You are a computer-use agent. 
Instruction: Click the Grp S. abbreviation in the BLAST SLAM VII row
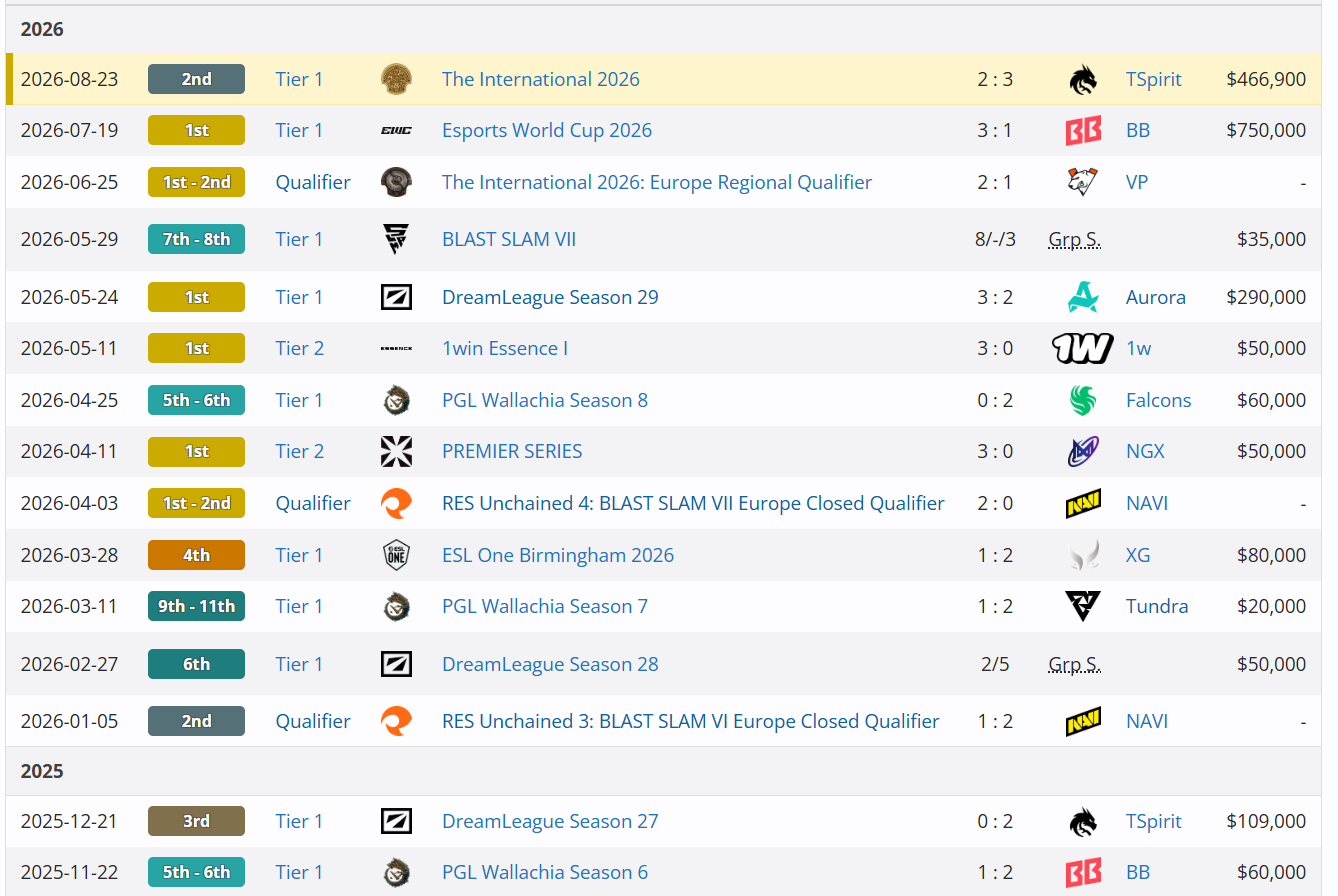[1074, 239]
